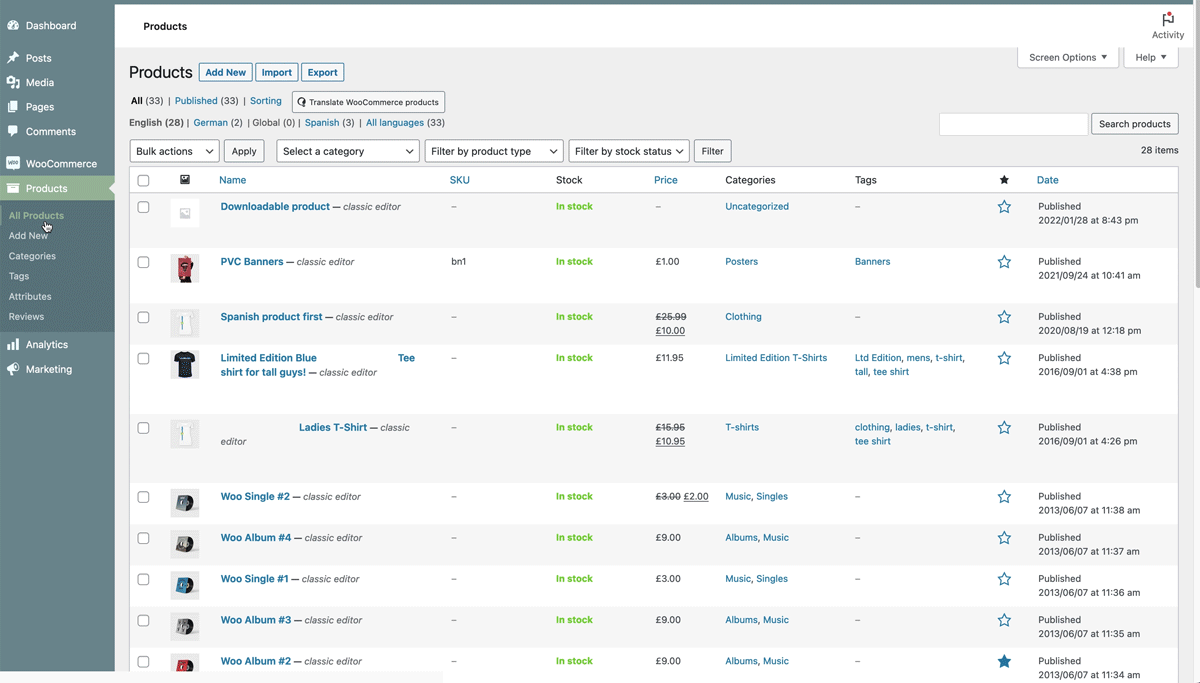Check the Downloadable product row checkbox
The width and height of the screenshot is (1200, 683).
[x=143, y=207]
